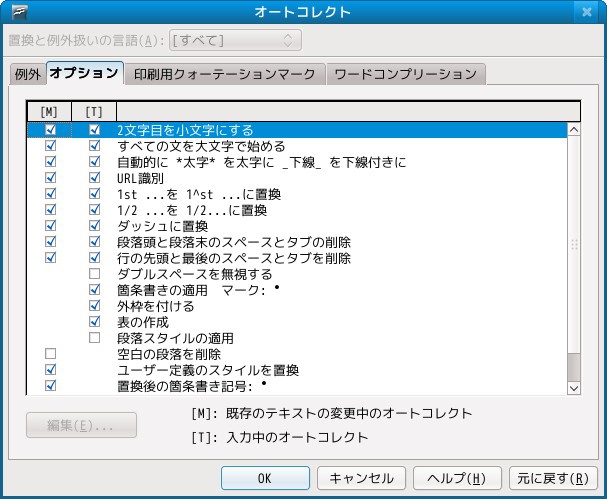607x499 pixels.
Task: Uncheck [T] for すべての文を大文字で始める
Action: pyautogui.click(x=95, y=146)
